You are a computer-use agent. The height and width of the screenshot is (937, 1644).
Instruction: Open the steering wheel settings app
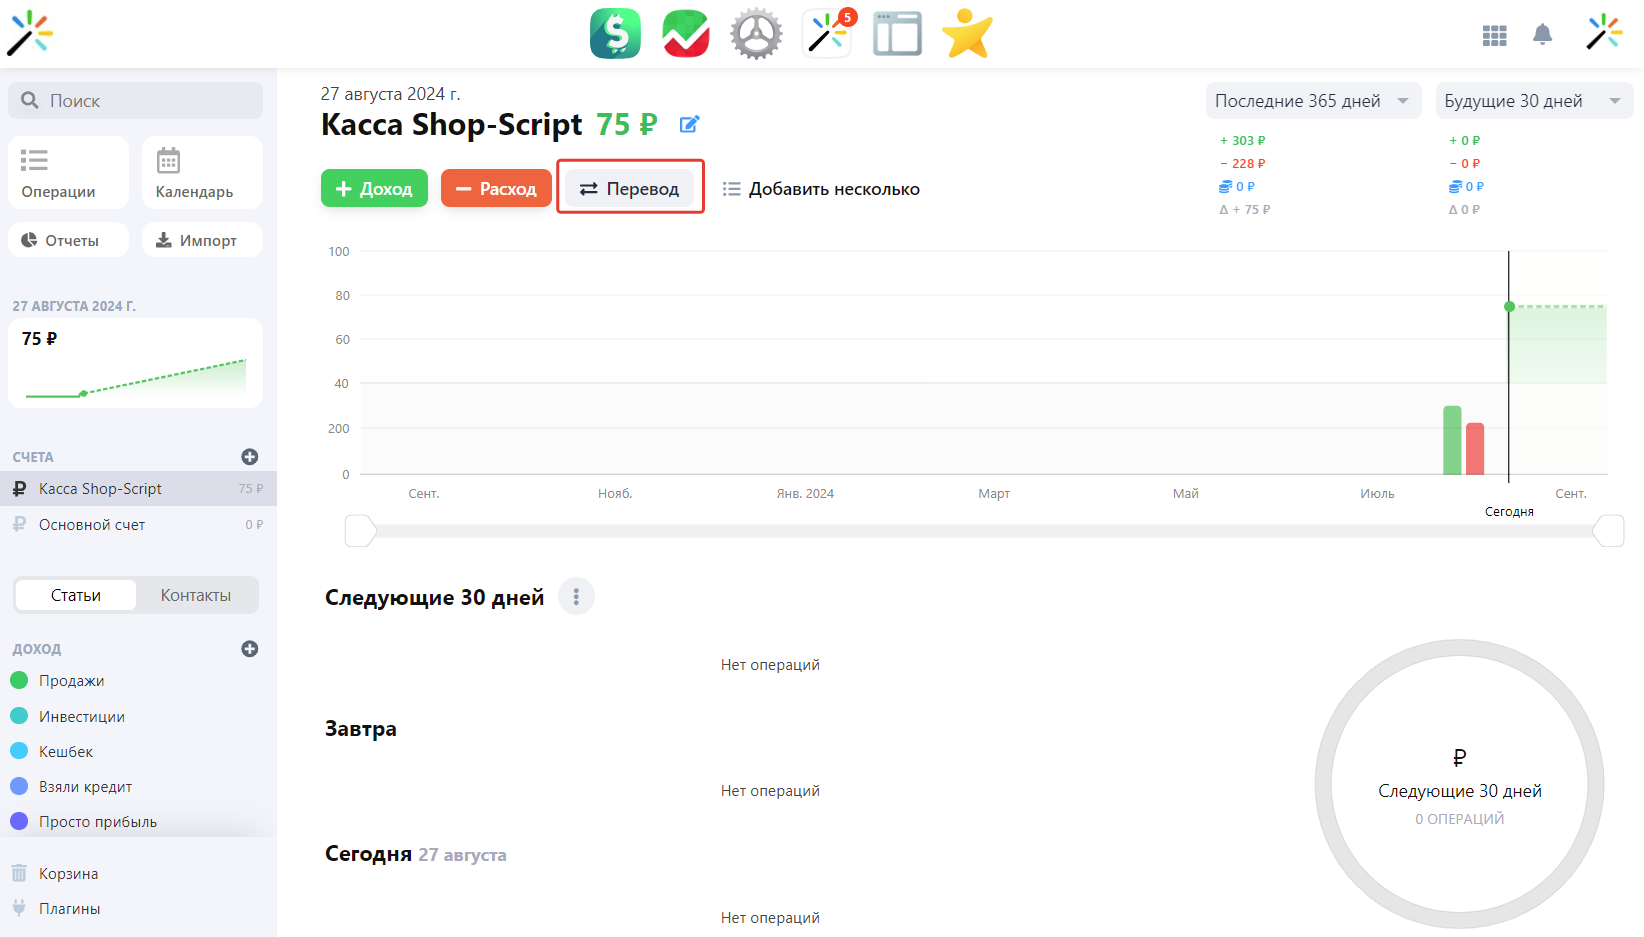click(756, 34)
